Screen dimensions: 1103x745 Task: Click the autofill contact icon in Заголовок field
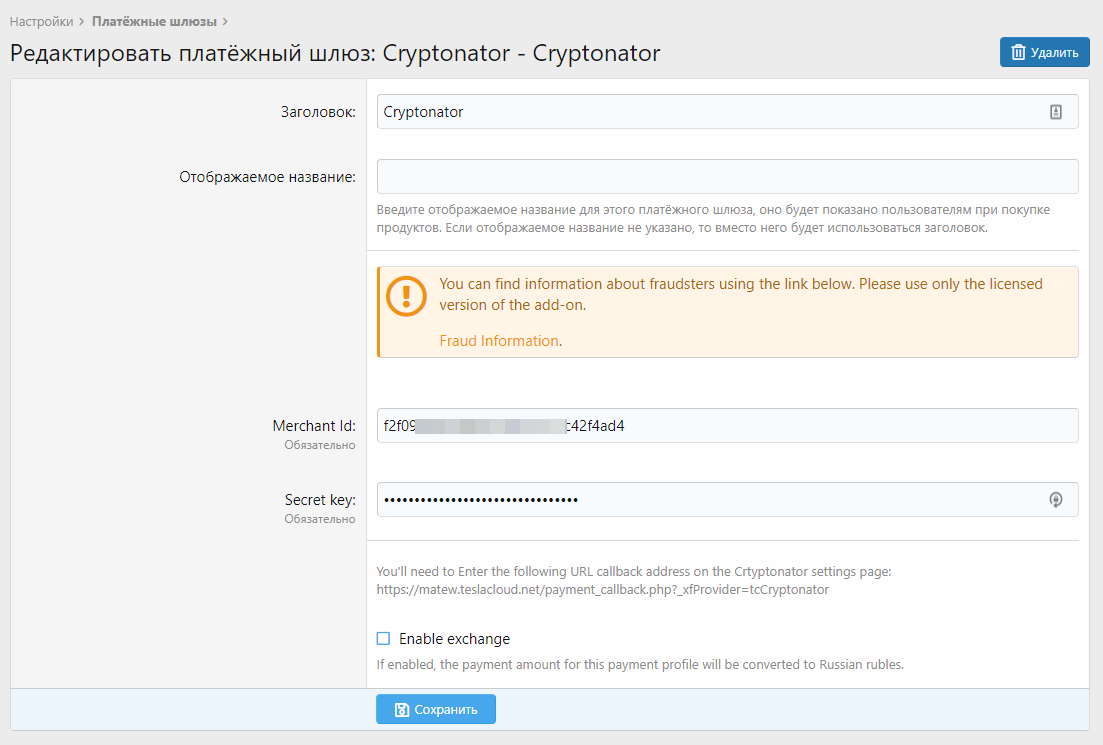pos(1055,112)
